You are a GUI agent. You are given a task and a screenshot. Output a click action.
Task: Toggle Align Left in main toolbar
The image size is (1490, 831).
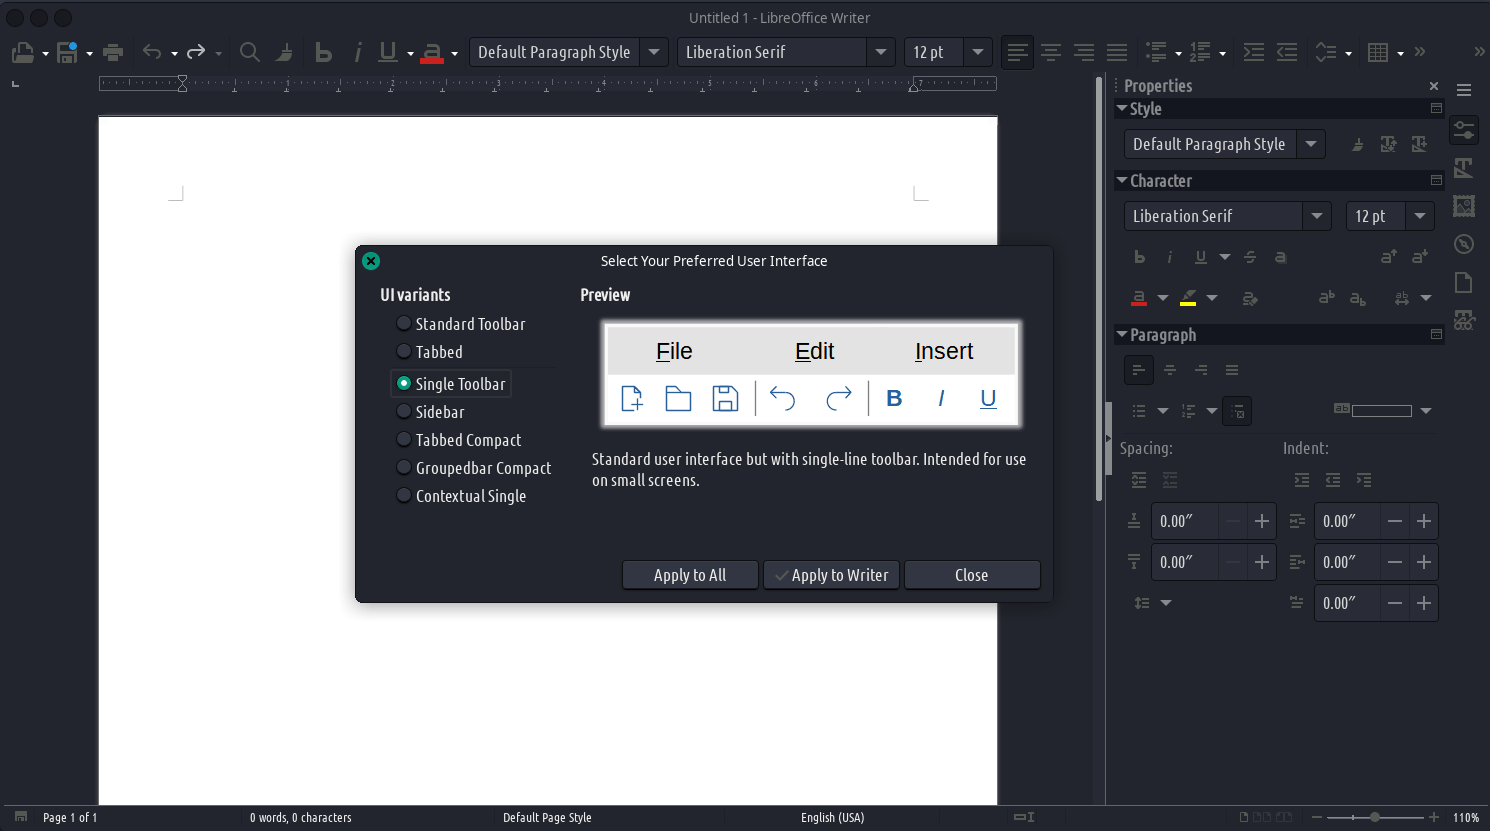(x=1018, y=52)
